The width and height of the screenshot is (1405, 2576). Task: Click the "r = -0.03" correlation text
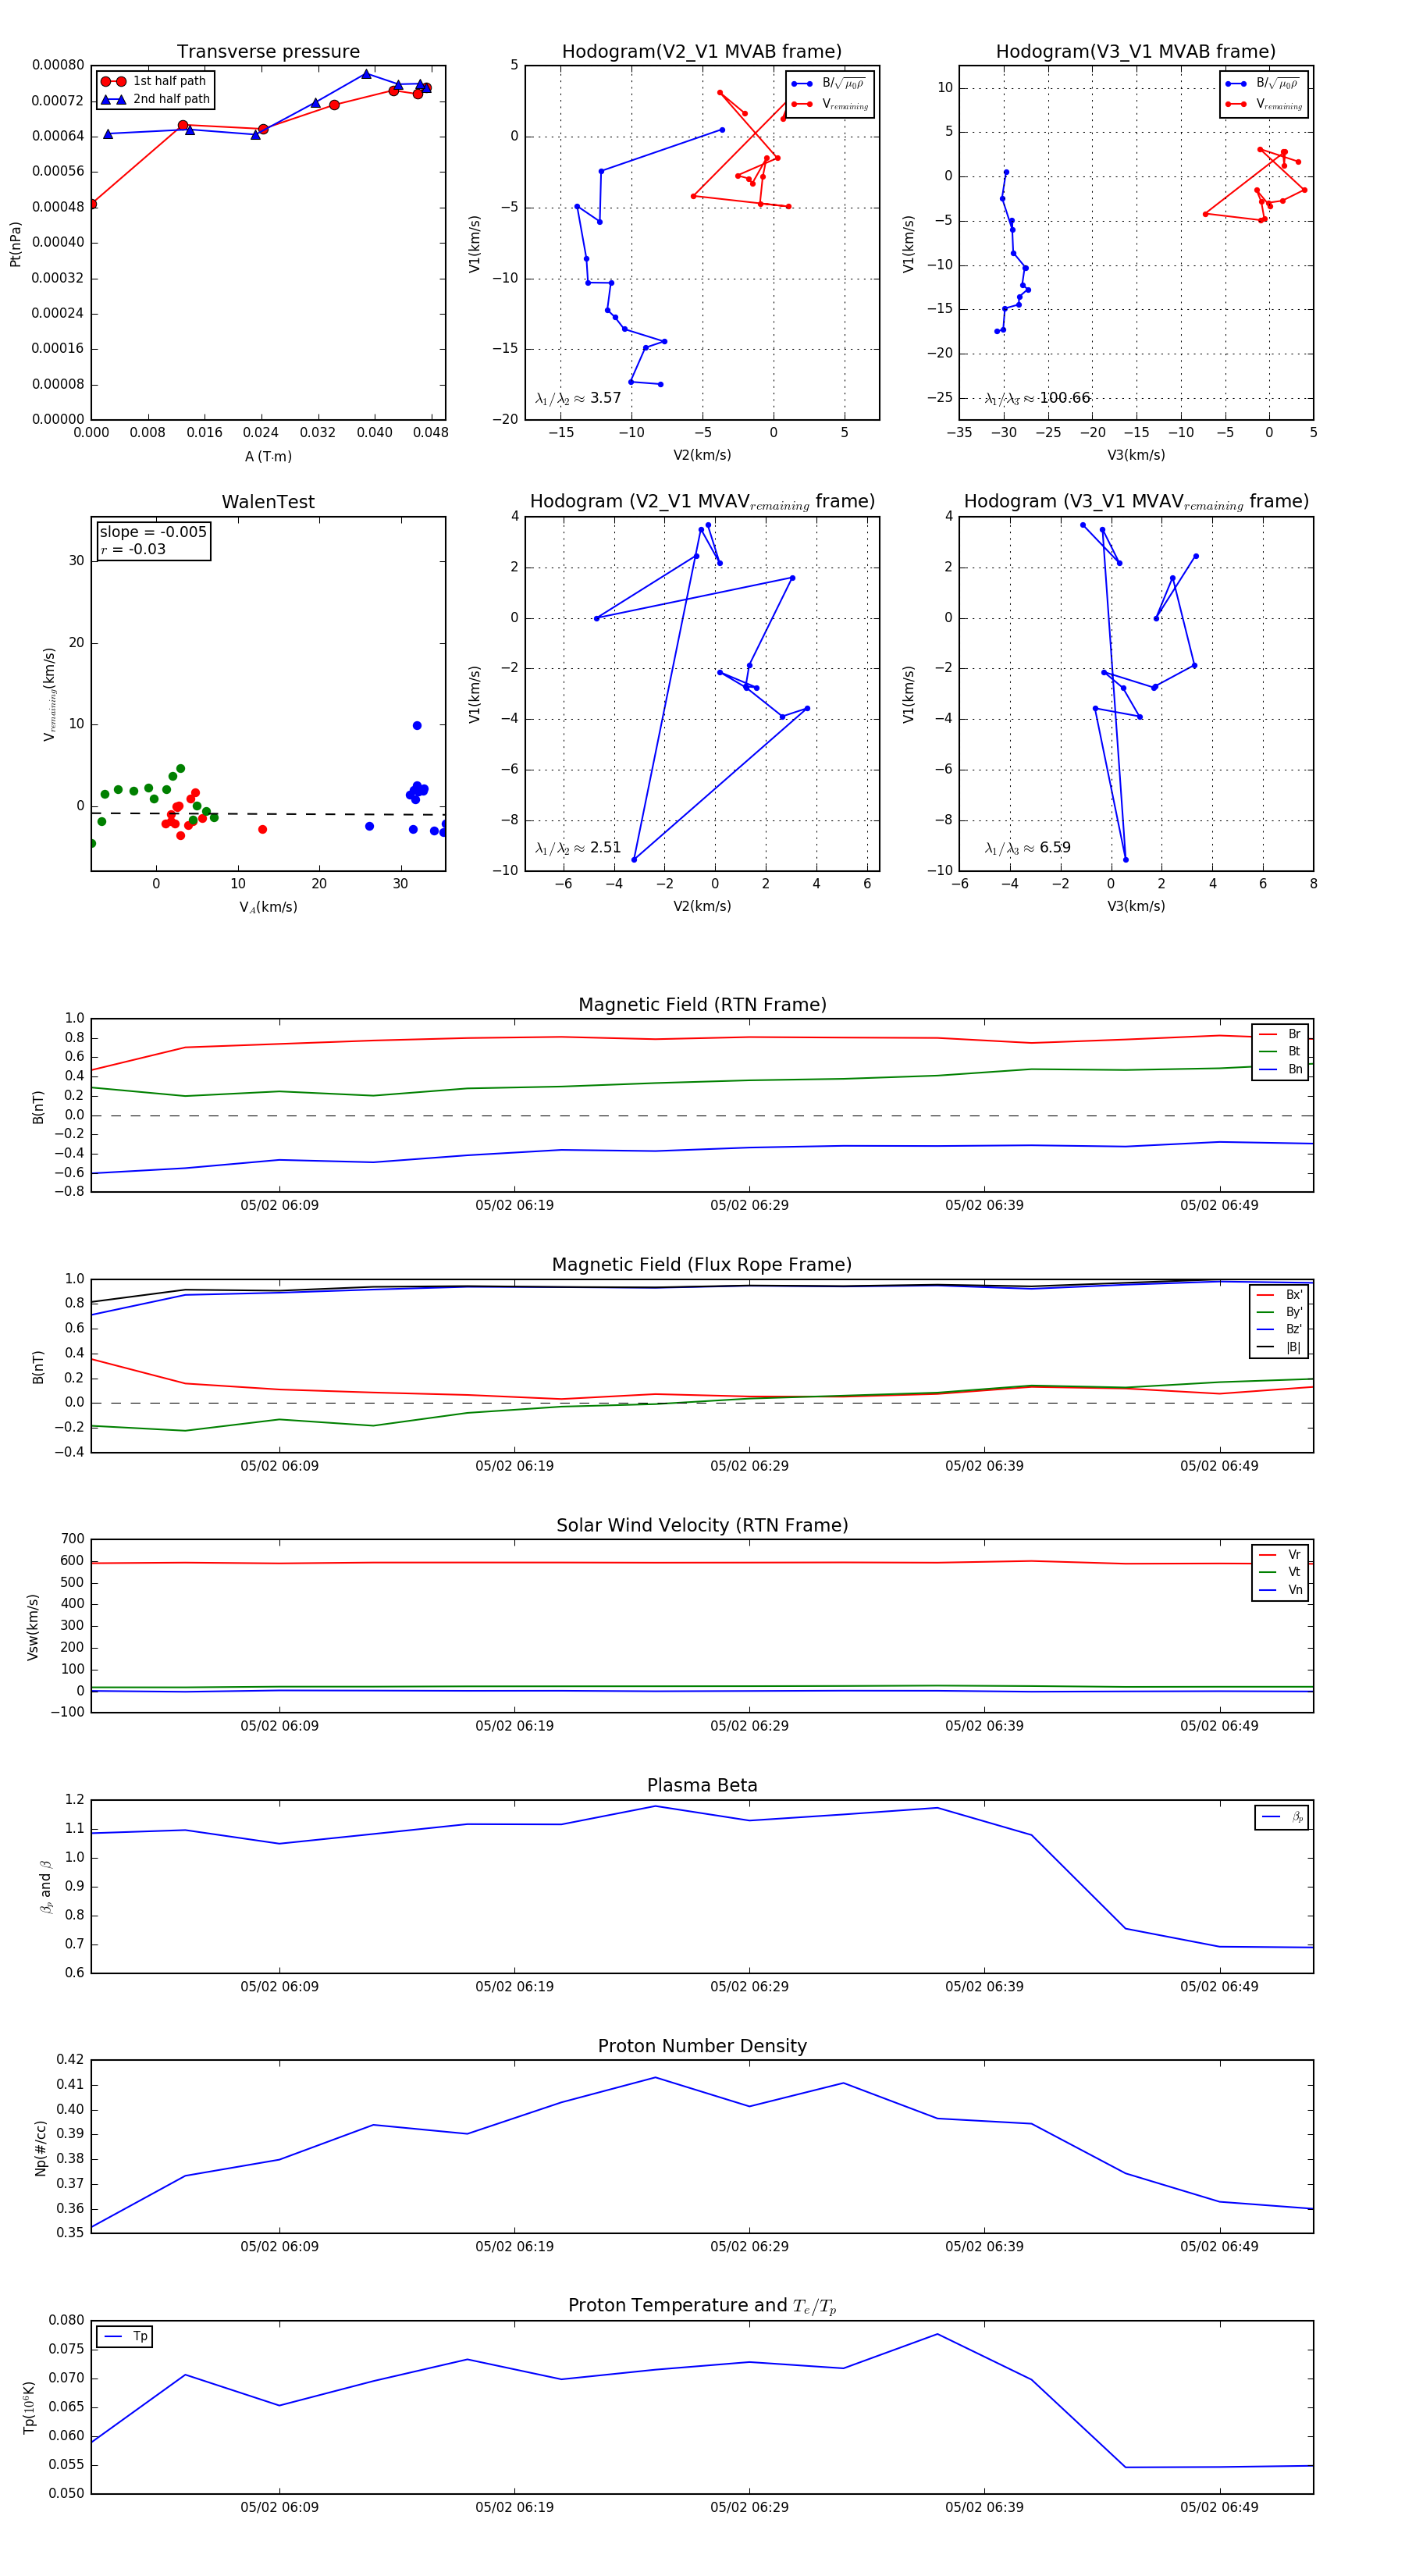pos(133,549)
